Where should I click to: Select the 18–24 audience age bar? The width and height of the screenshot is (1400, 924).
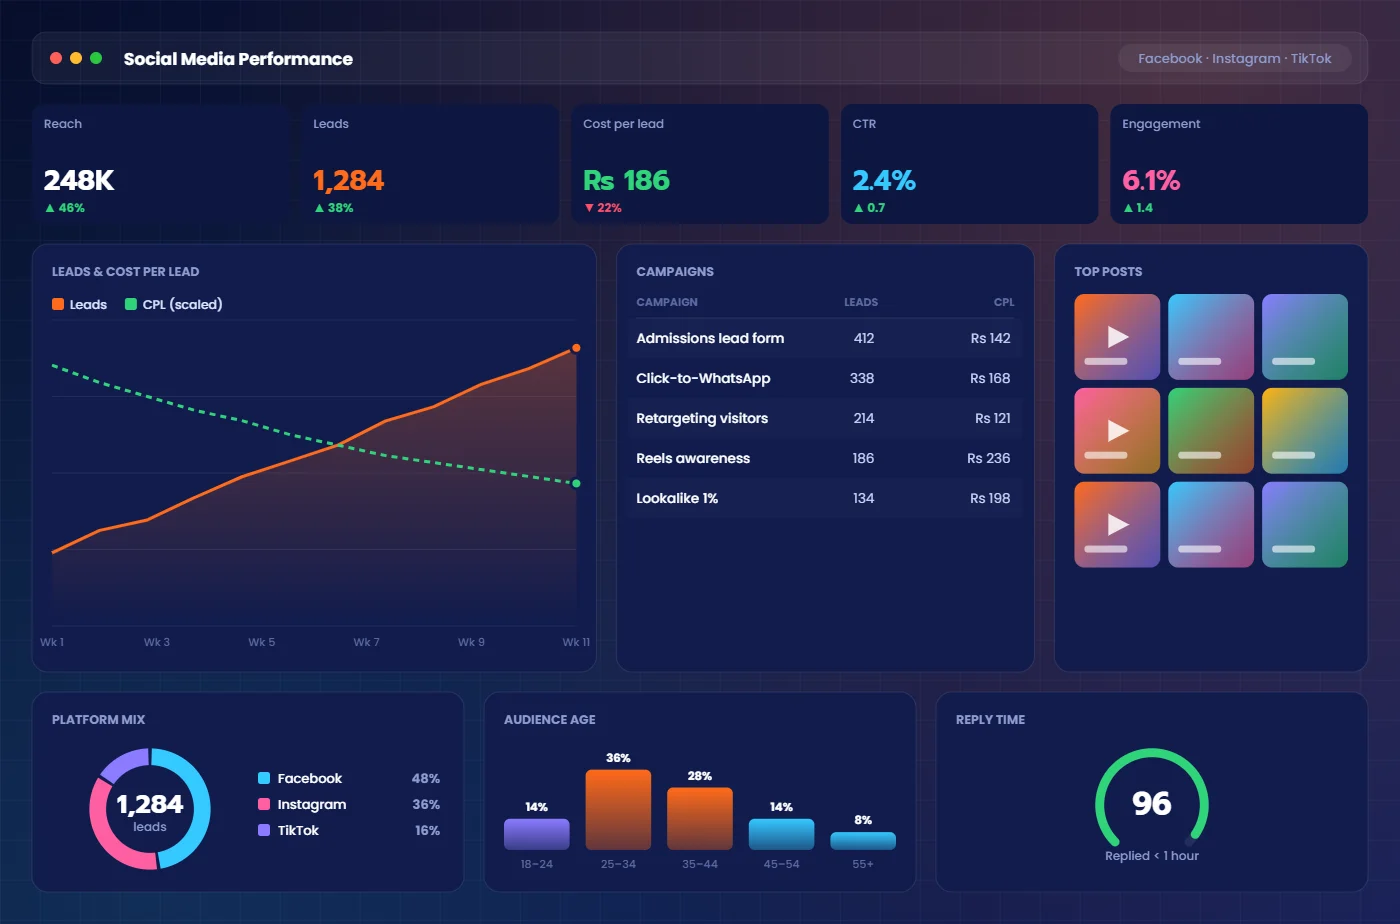point(537,834)
